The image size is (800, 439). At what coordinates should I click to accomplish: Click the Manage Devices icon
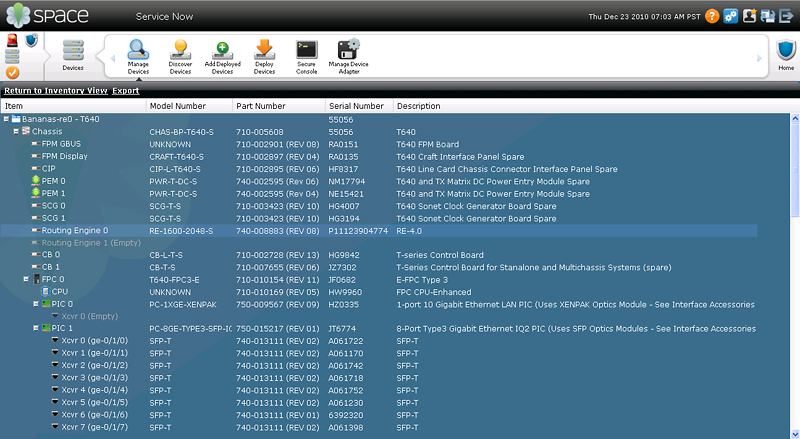[138, 53]
